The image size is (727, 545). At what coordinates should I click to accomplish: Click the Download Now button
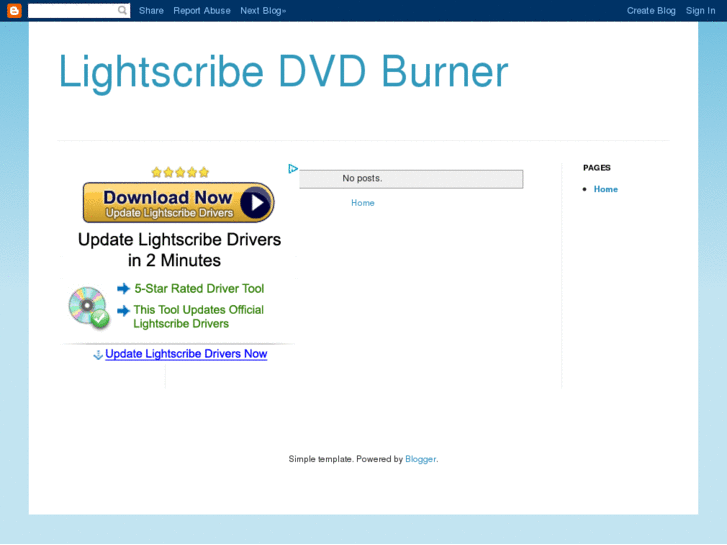coord(179,203)
